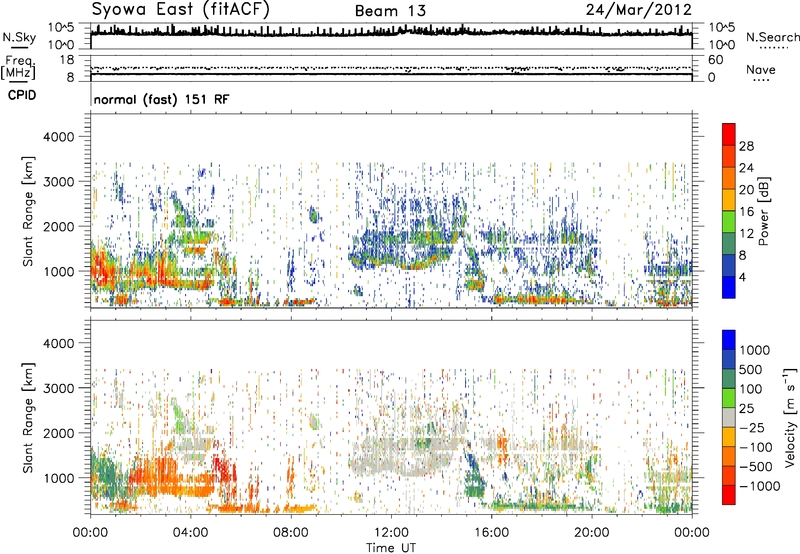Screen dimensions: 800x554
Task: Click the "500" Velocity colorbar label
Action: coord(751,370)
